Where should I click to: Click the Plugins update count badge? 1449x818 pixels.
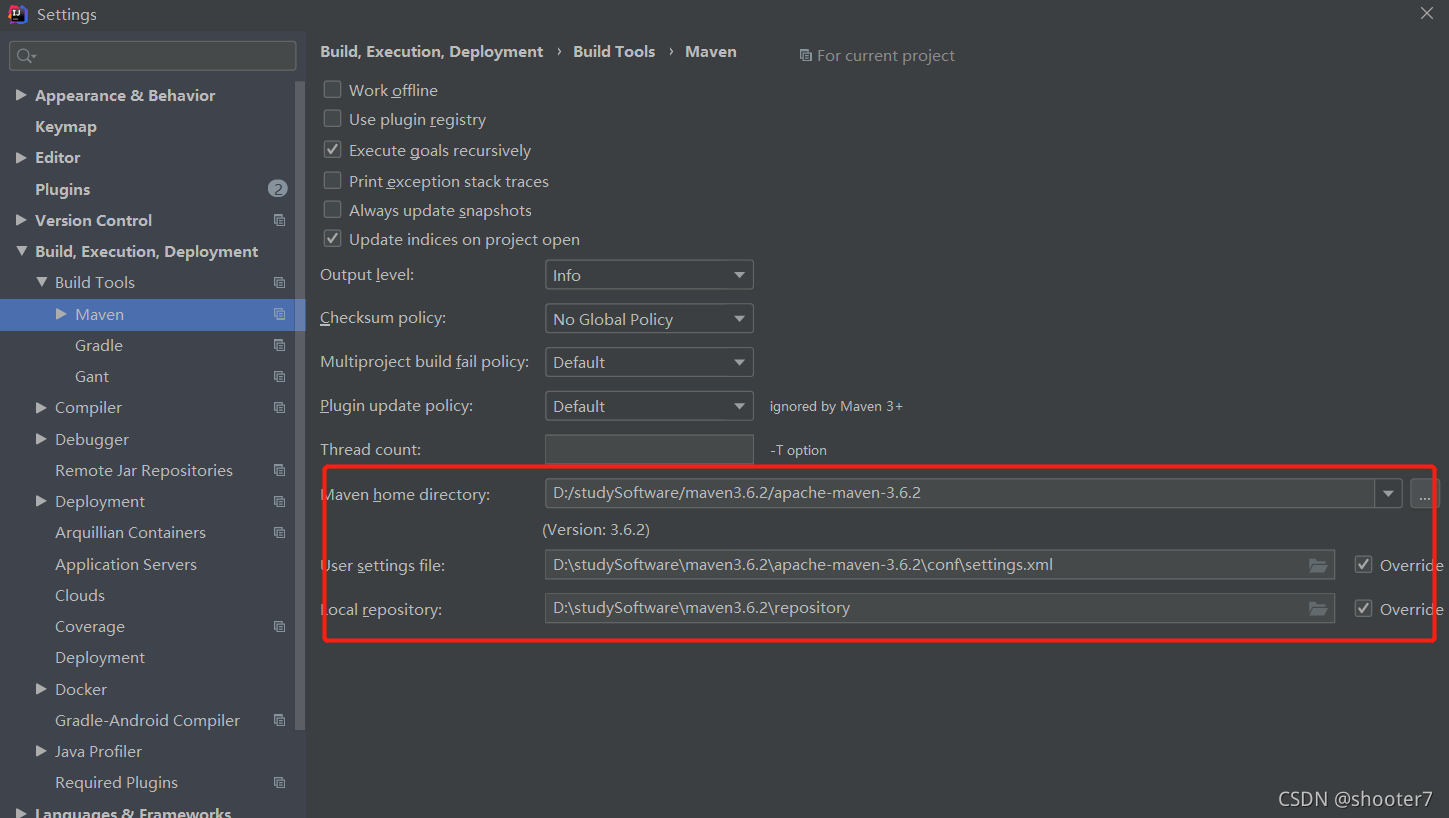(278, 189)
